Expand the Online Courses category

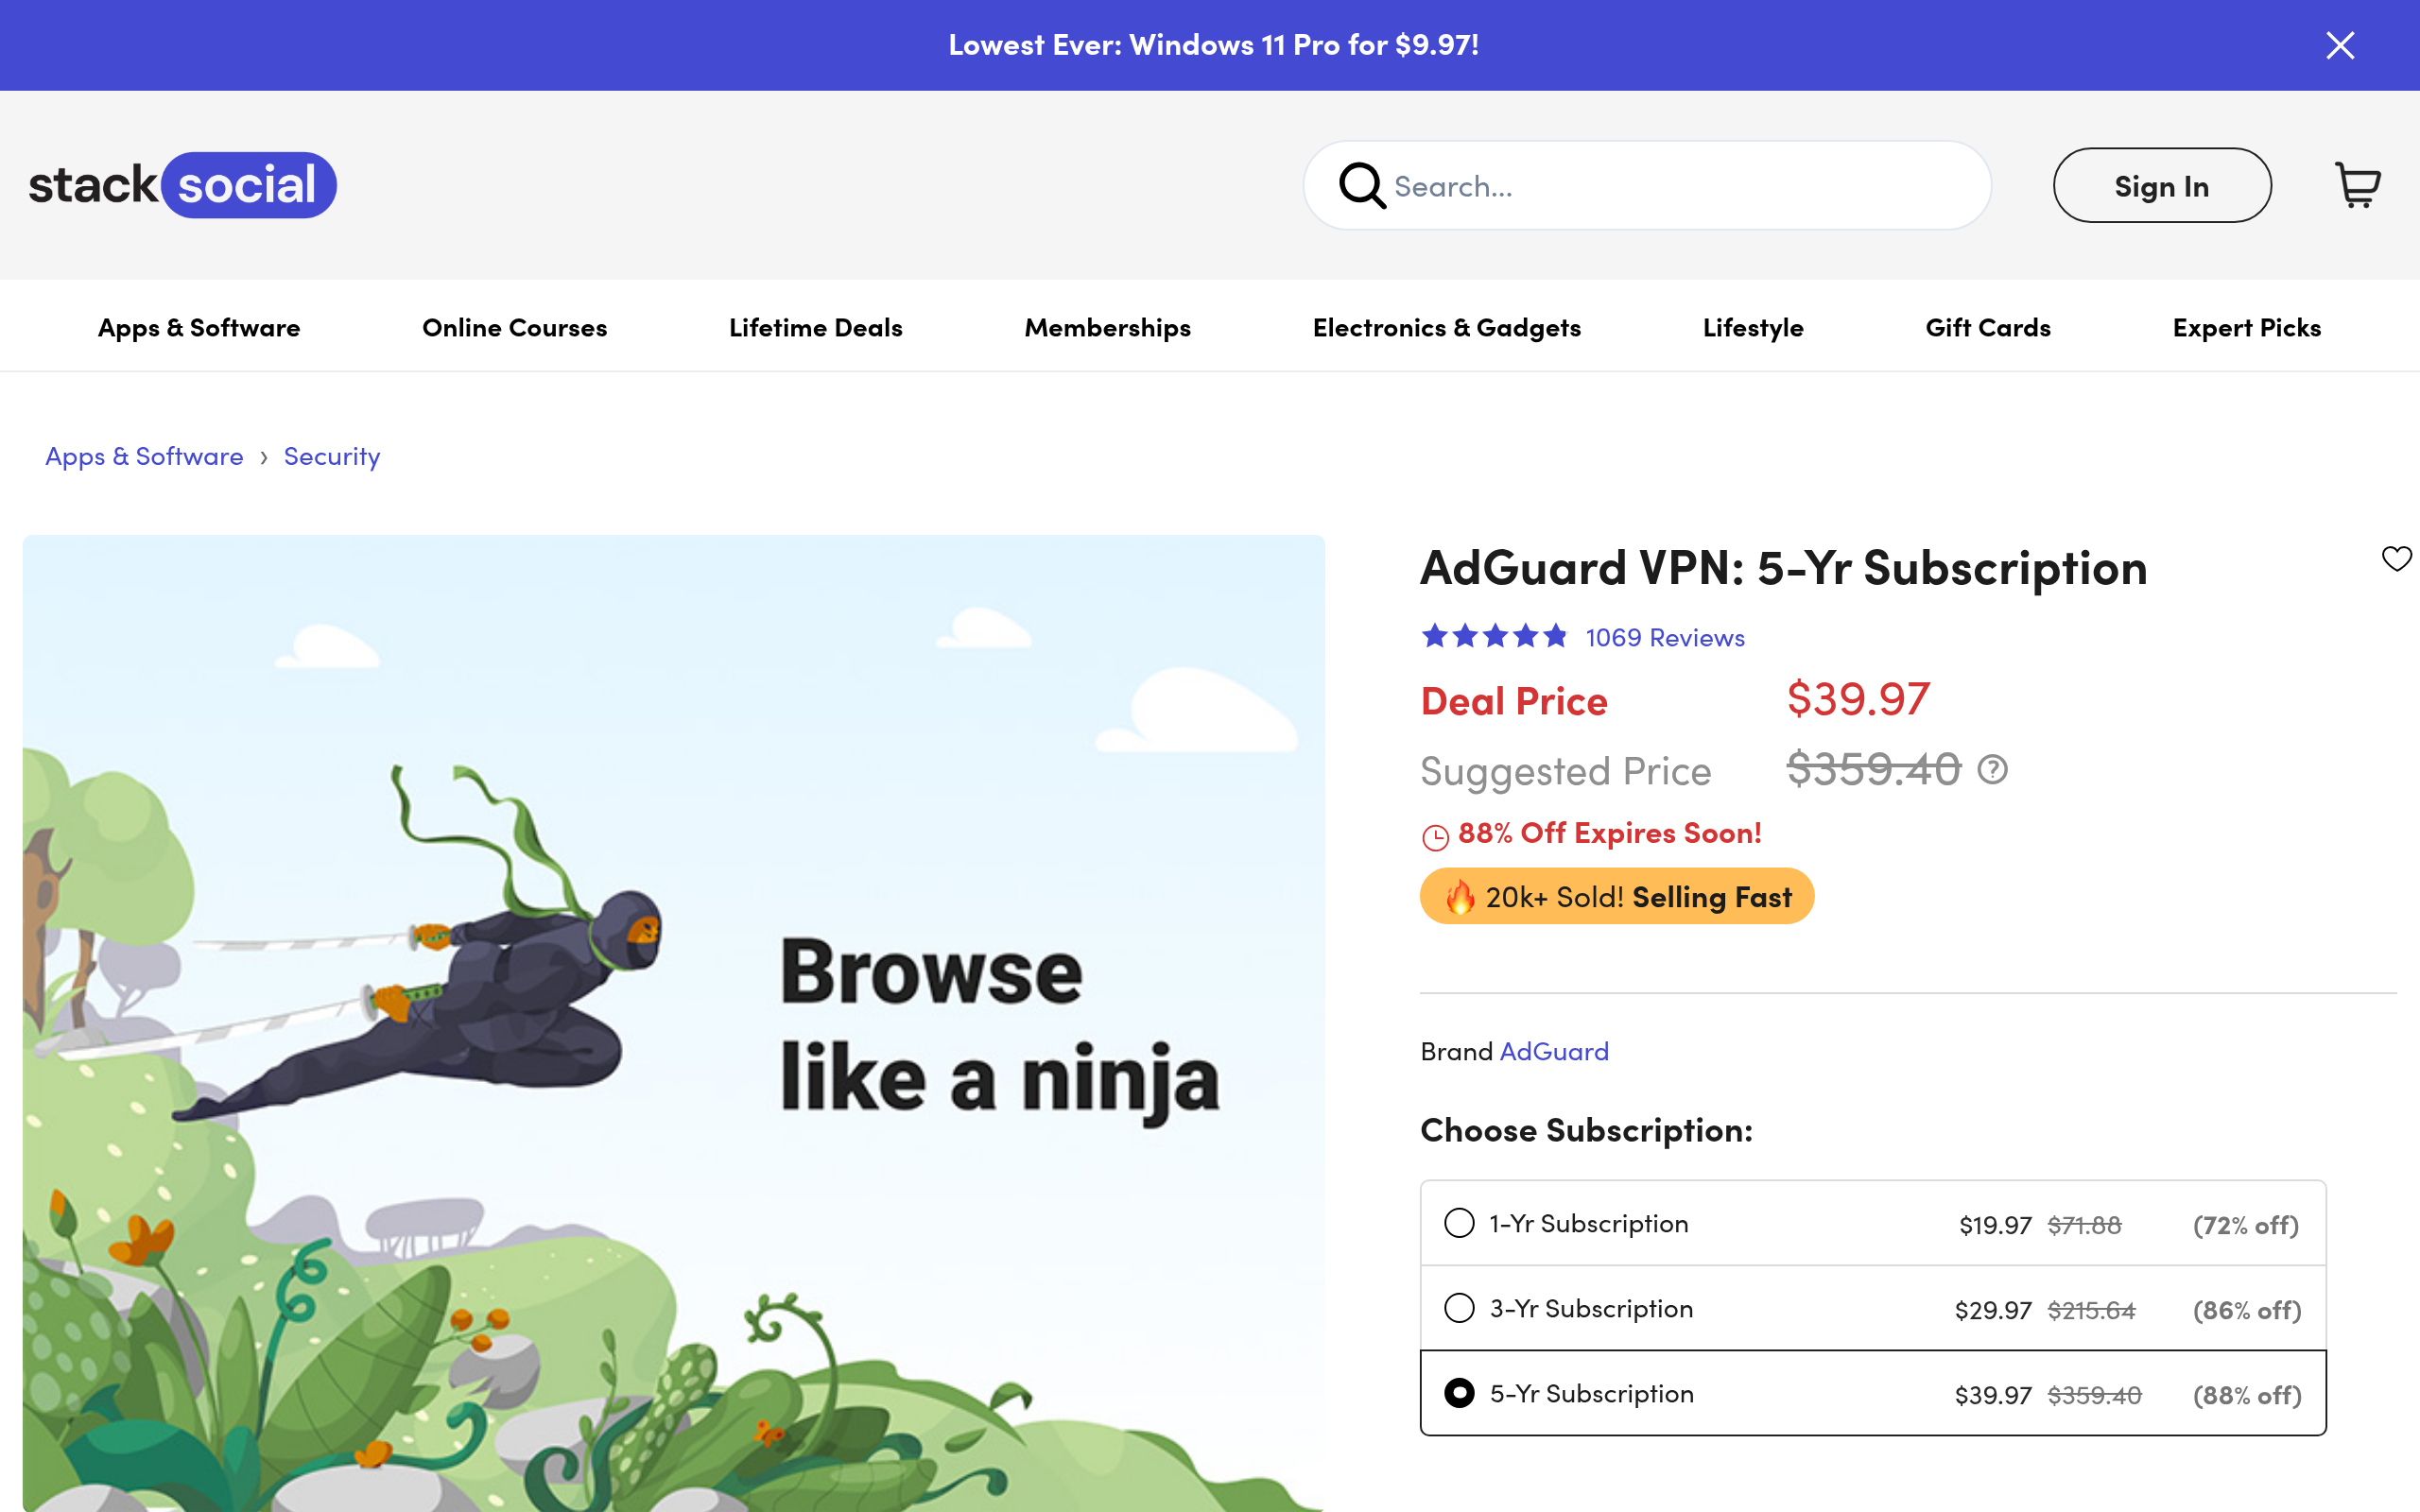[514, 327]
